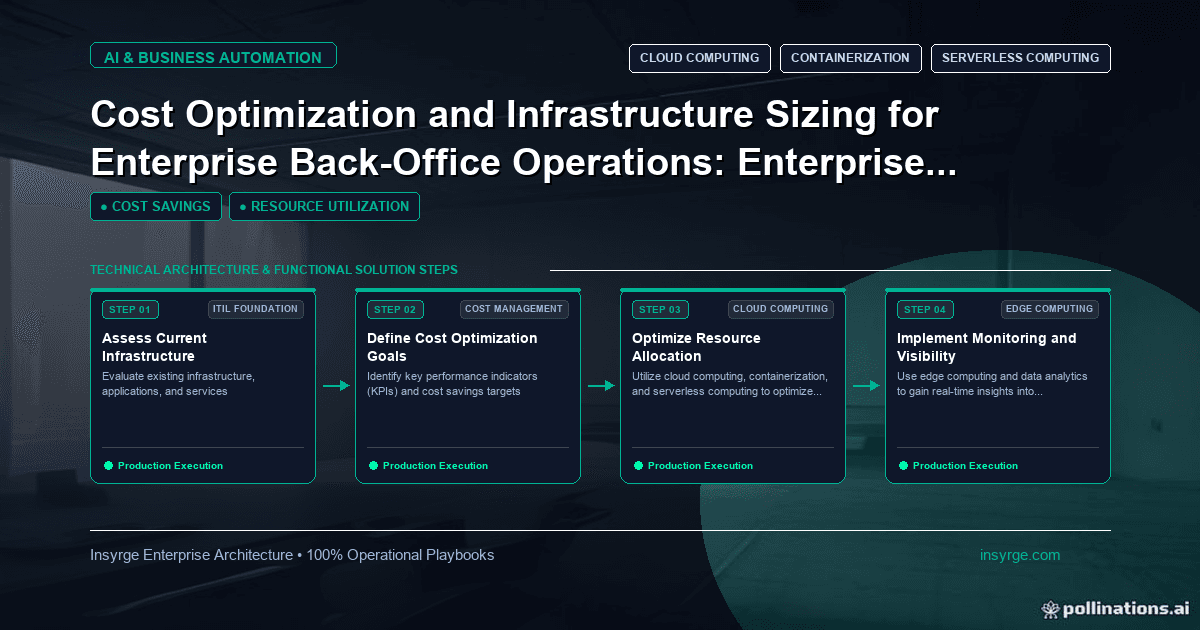Click the Insyrge Enterprise Architecture footer text
This screenshot has width=1200, height=630.
pos(292,555)
